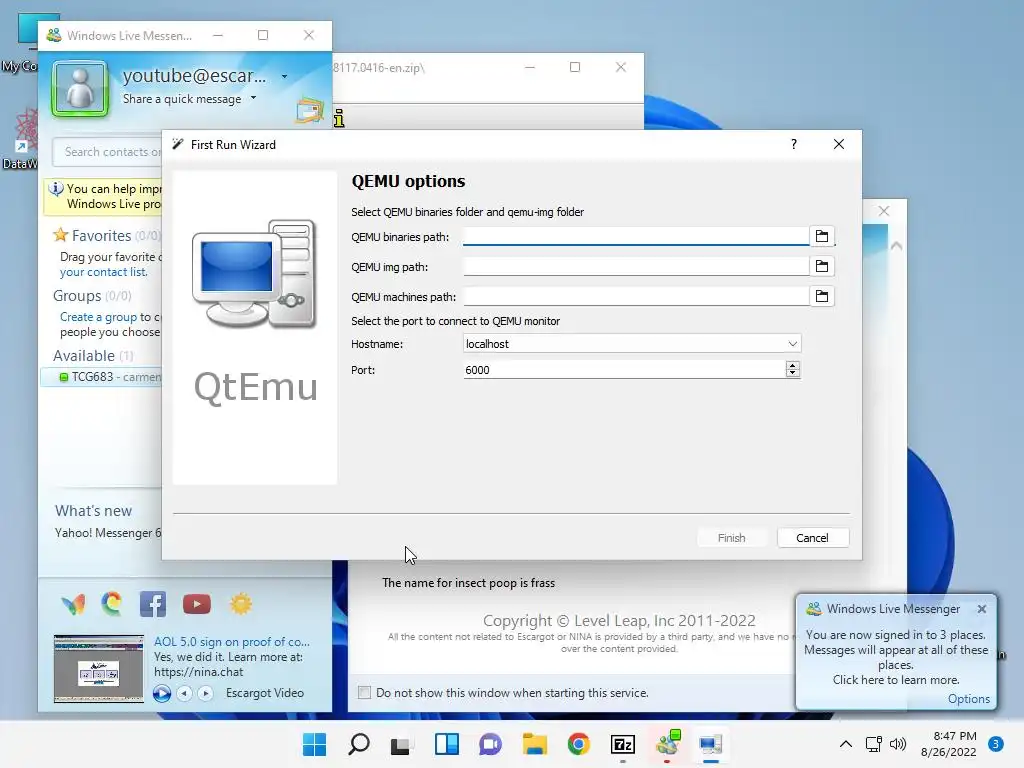Open the Facebook icon in Messenger

tap(153, 604)
